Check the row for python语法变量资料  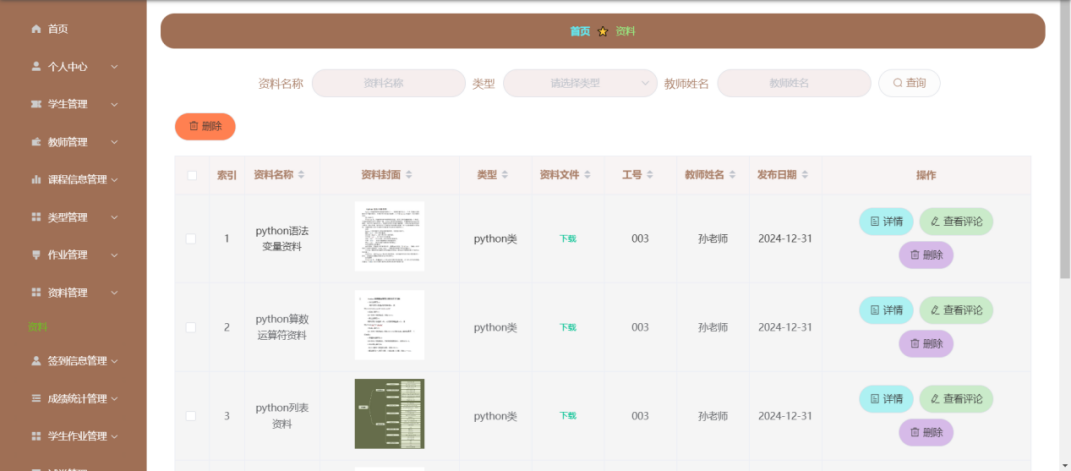(192, 238)
